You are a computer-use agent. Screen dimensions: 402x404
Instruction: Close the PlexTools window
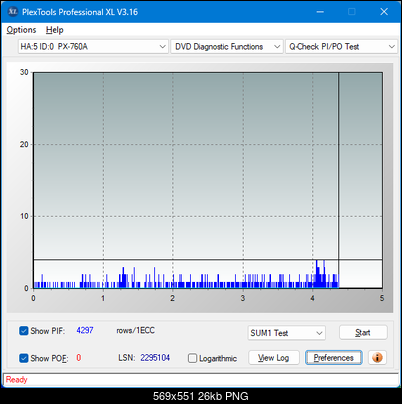click(384, 12)
